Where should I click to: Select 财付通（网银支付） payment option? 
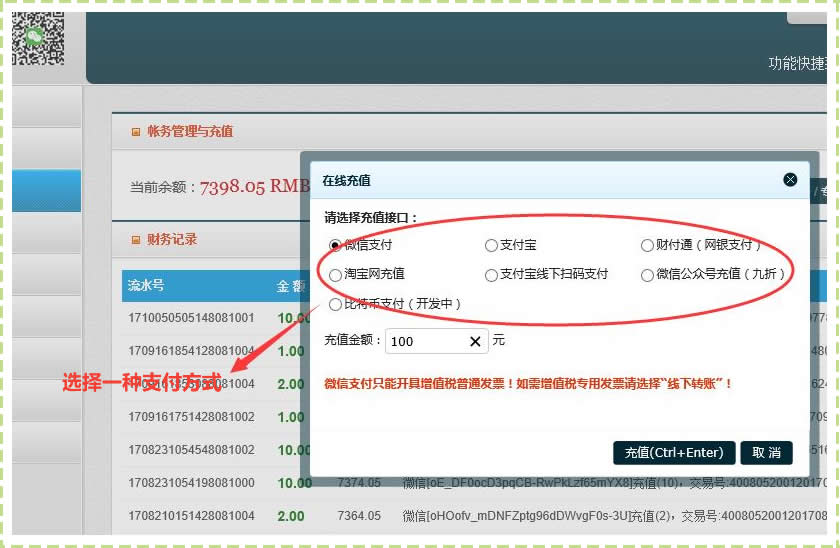(x=648, y=245)
